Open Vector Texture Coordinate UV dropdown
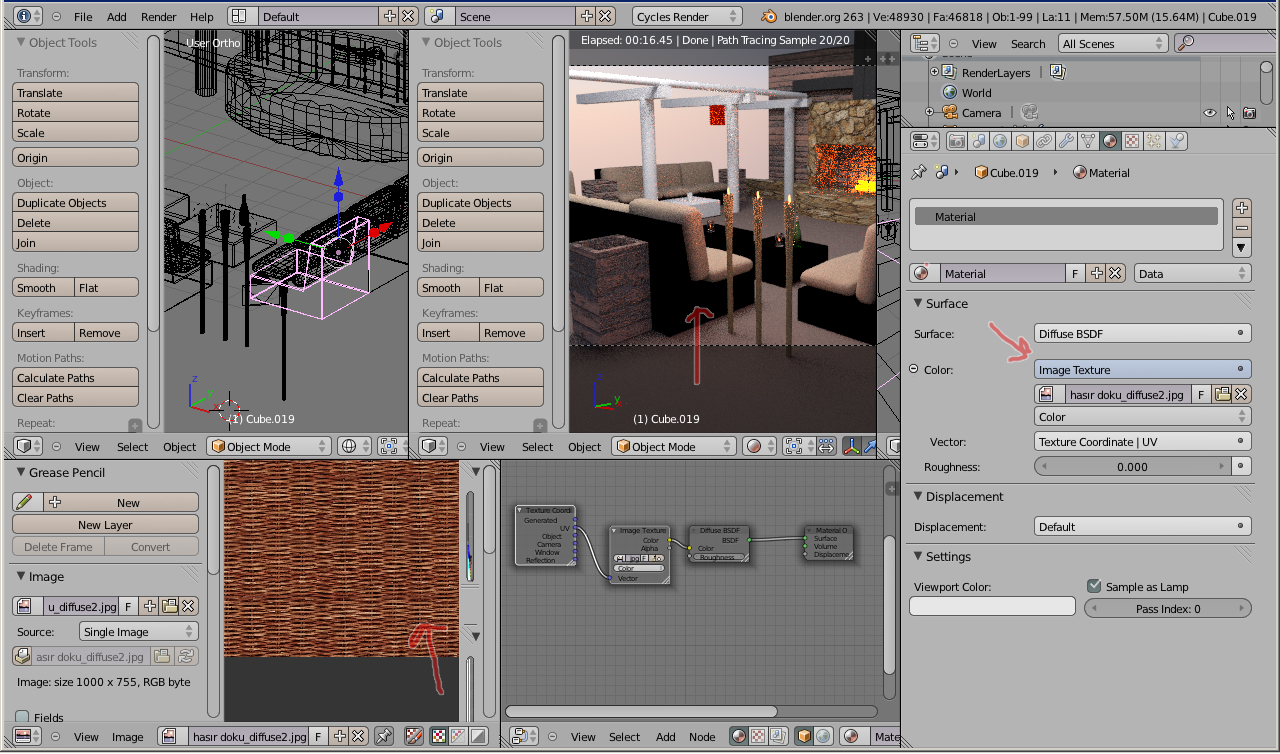 click(1142, 441)
